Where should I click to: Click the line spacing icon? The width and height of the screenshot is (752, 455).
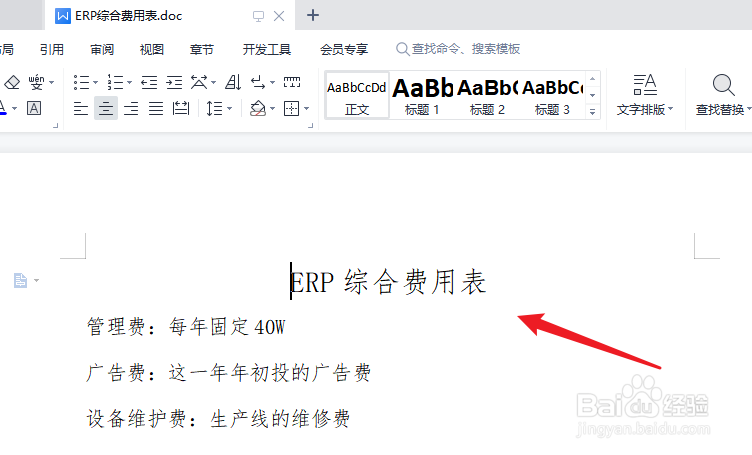pyautogui.click(x=214, y=109)
